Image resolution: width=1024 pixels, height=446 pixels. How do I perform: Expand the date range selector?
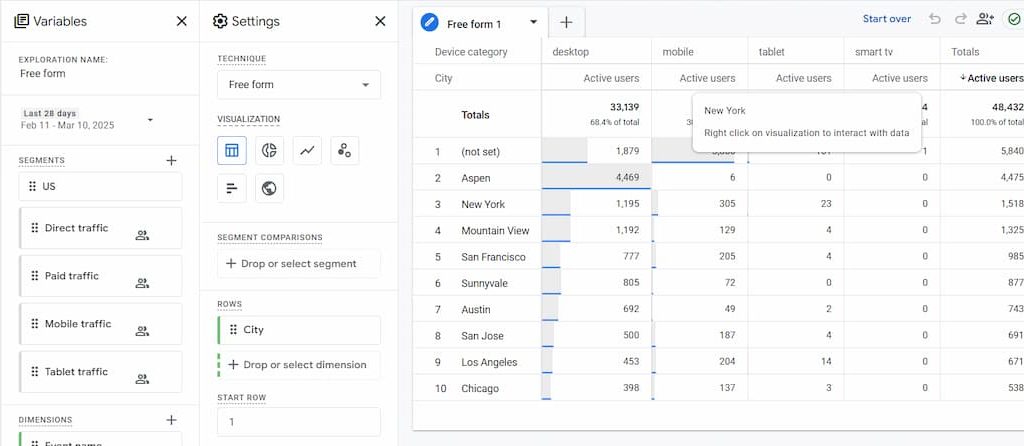click(150, 120)
